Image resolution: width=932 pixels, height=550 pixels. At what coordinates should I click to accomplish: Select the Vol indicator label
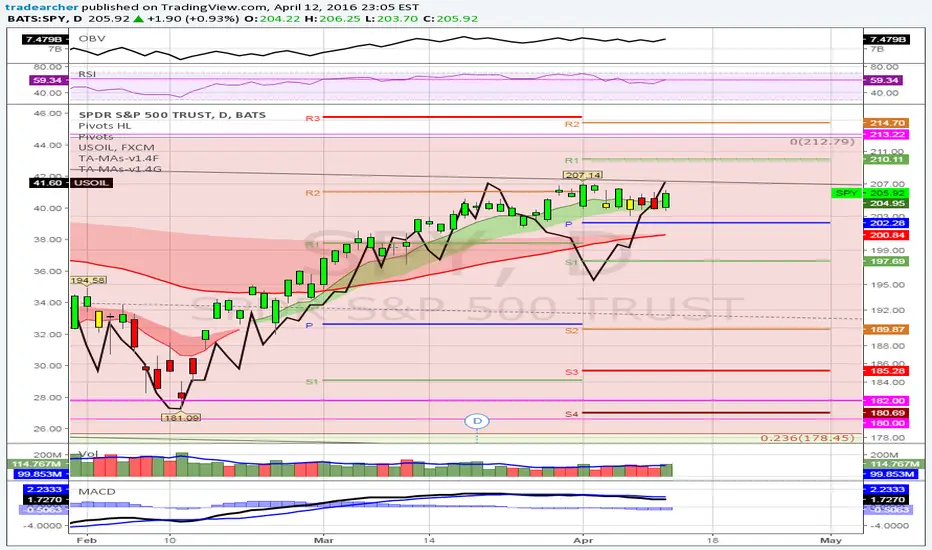coord(88,454)
